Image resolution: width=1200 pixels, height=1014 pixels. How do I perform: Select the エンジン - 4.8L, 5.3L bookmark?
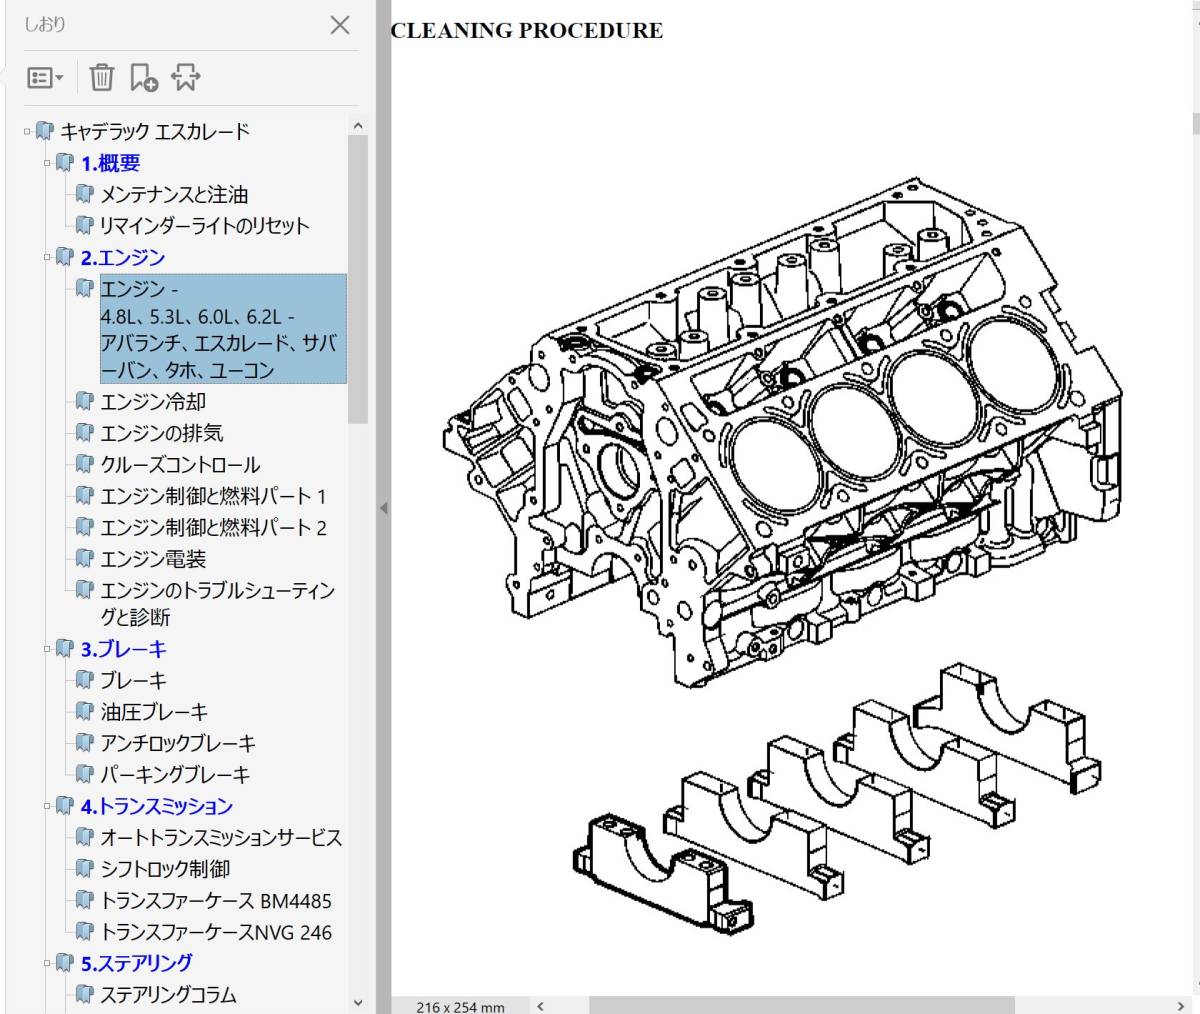(x=223, y=329)
